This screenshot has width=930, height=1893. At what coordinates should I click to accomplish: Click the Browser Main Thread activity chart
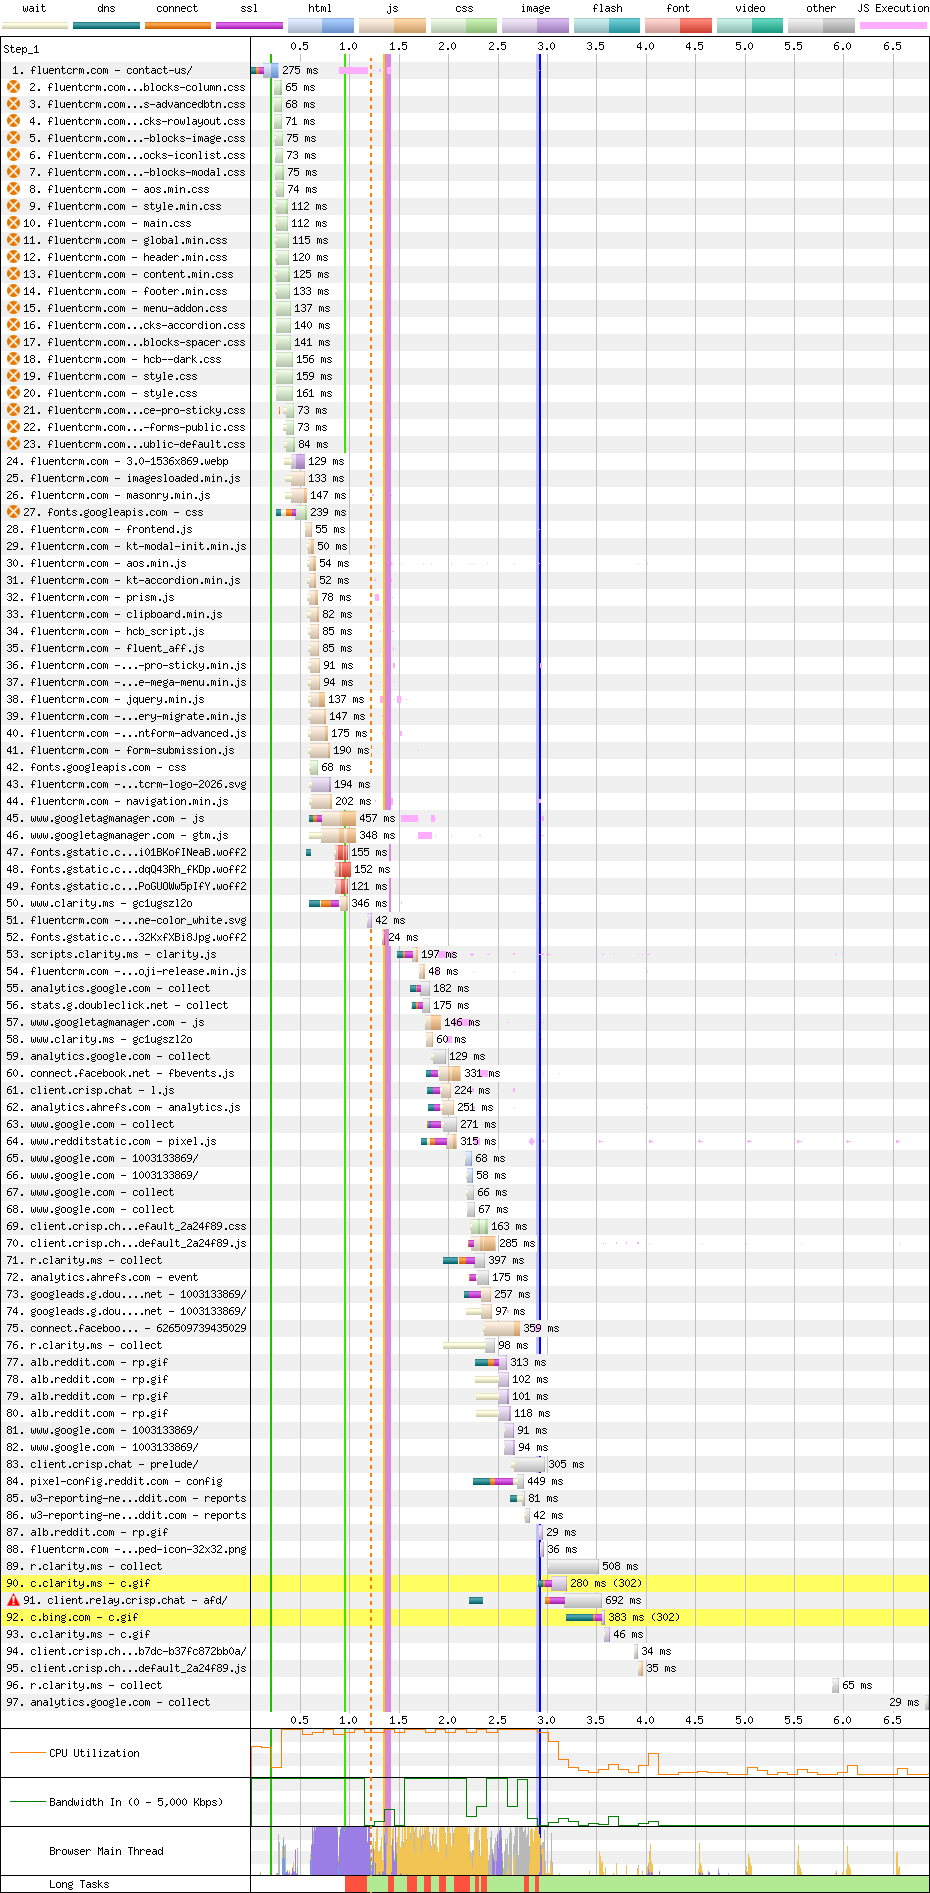click(590, 1851)
